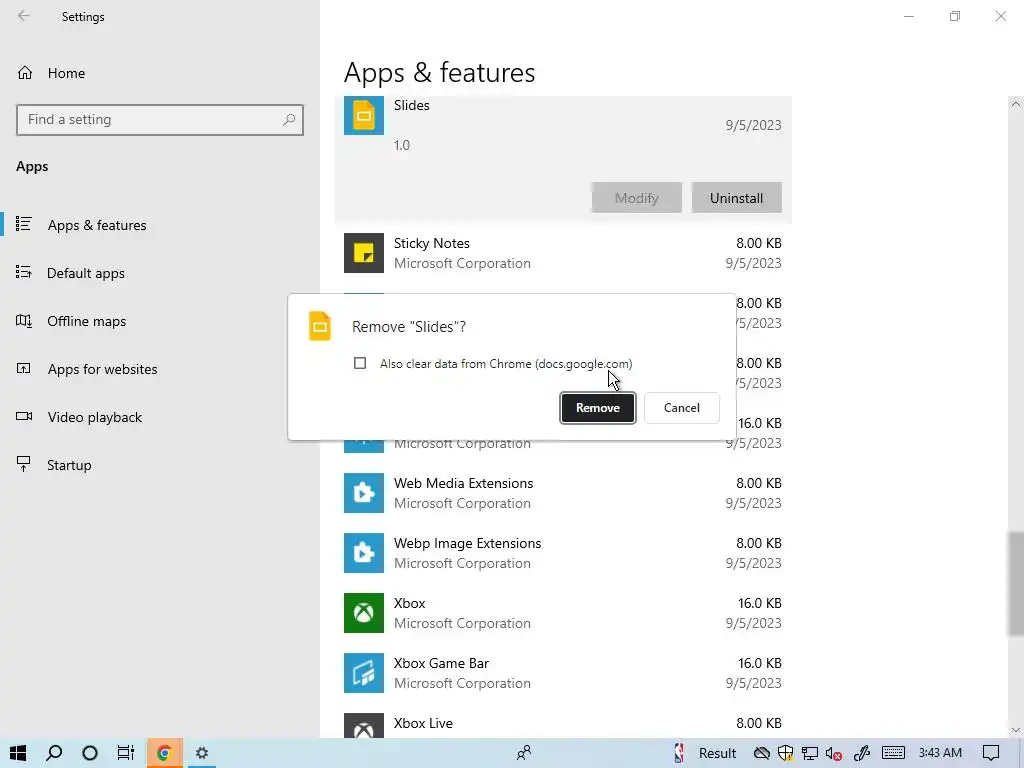This screenshot has width=1024, height=768.
Task: Click the back arrow in Settings
Action: click(x=24, y=16)
